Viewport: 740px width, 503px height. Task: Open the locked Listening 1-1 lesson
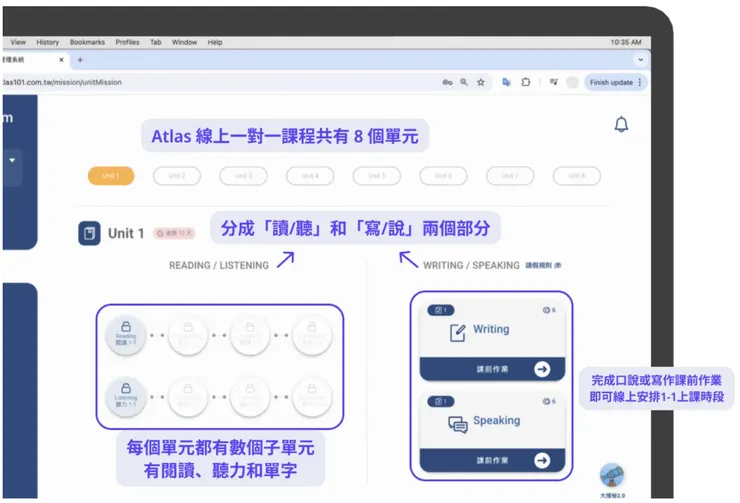coord(126,396)
